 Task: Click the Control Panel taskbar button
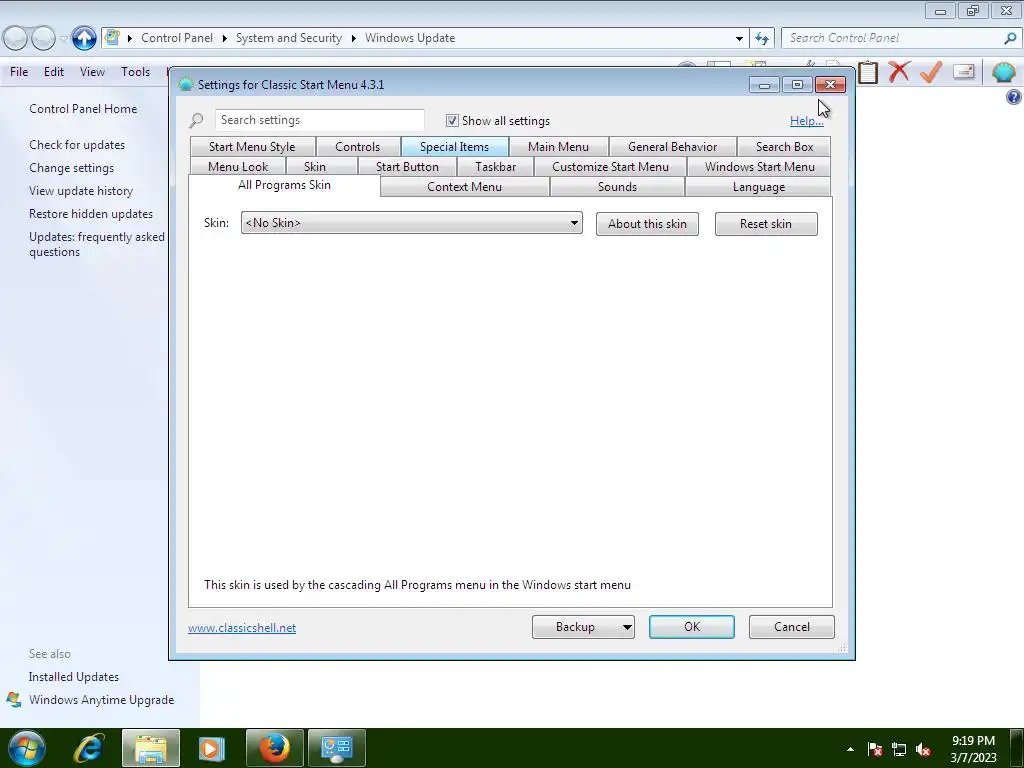tap(336, 748)
